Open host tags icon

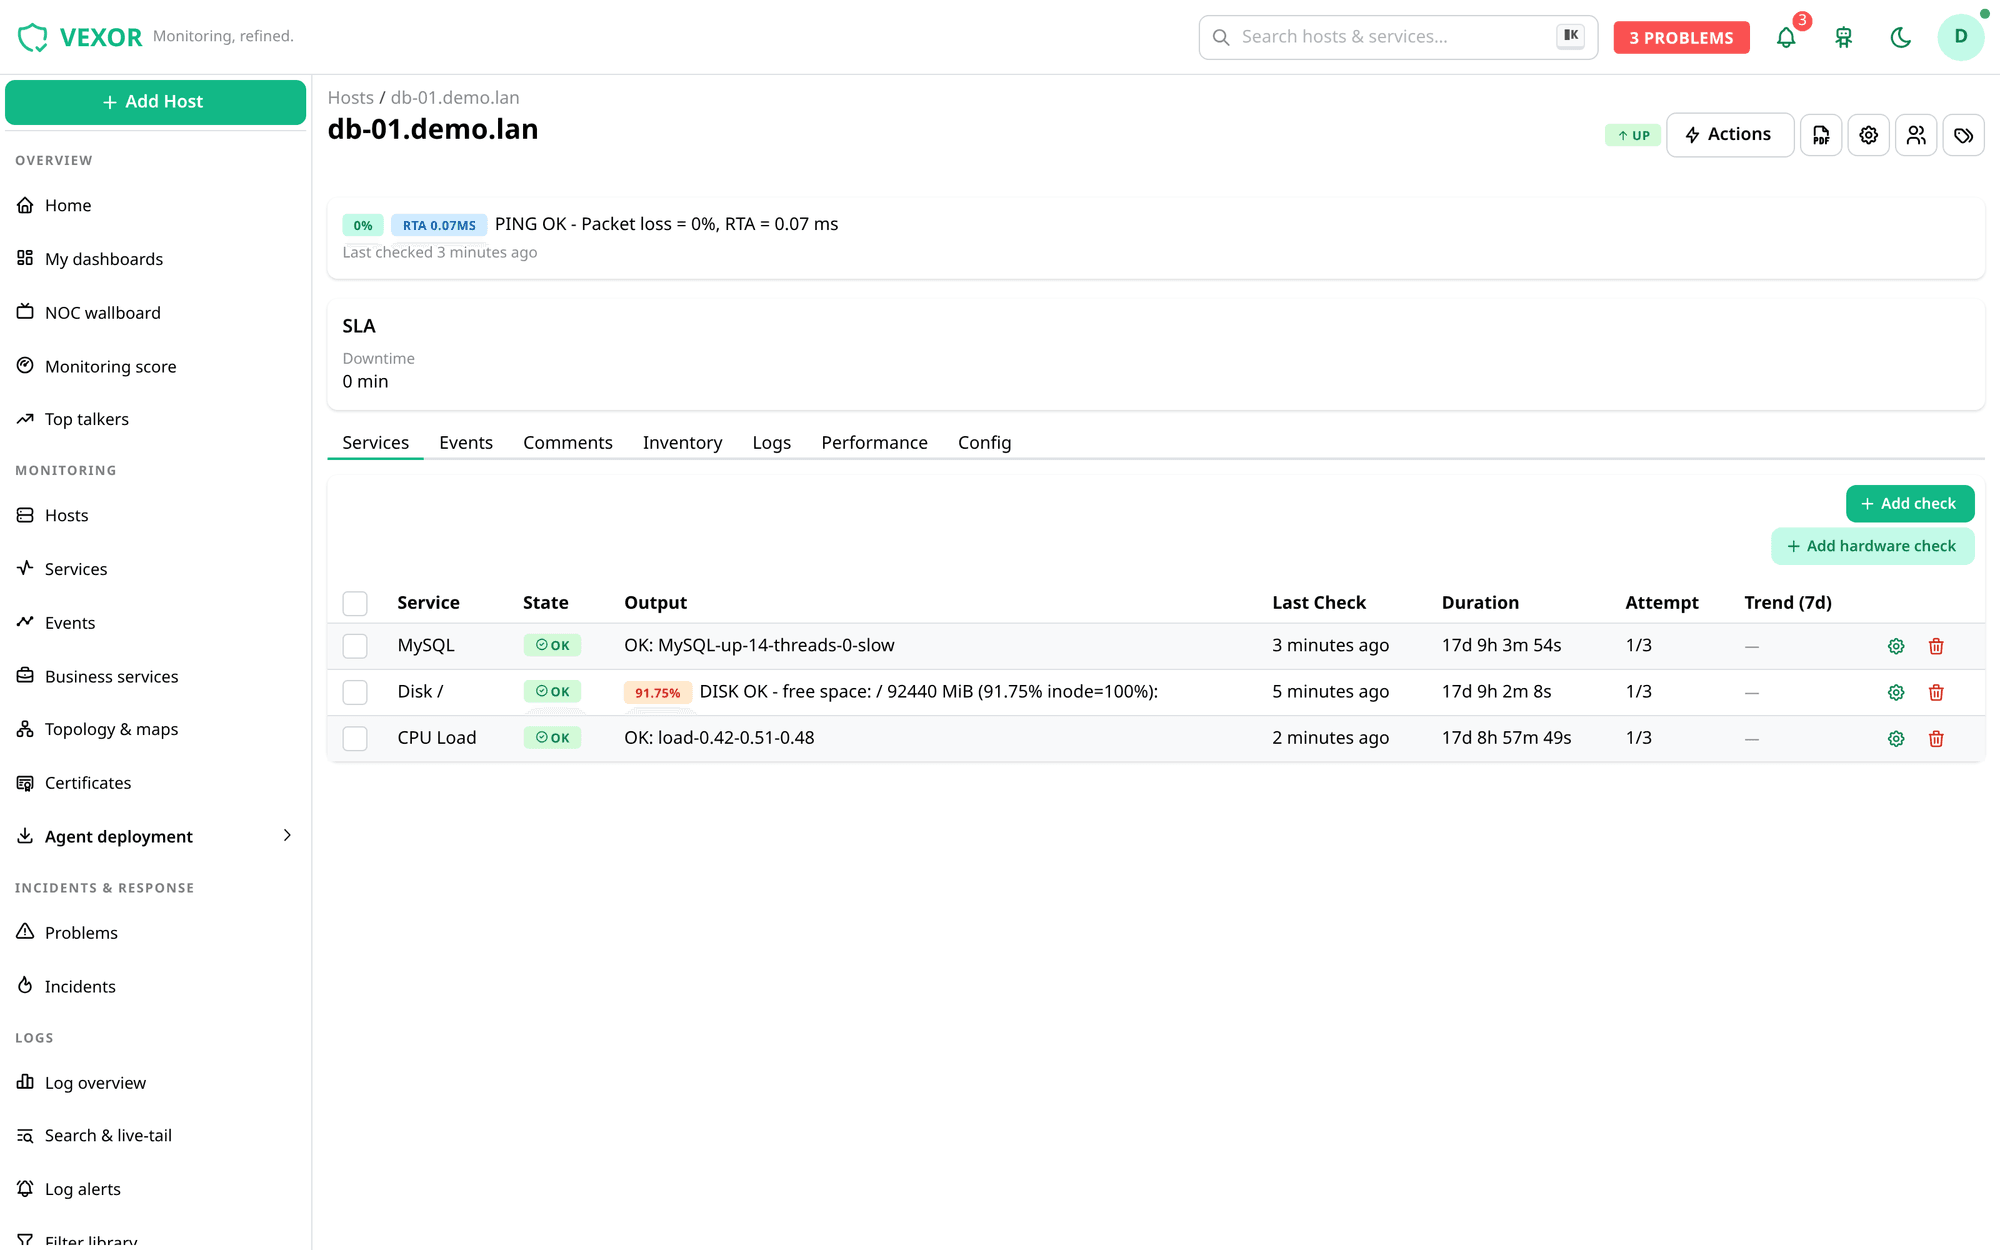1964,135
